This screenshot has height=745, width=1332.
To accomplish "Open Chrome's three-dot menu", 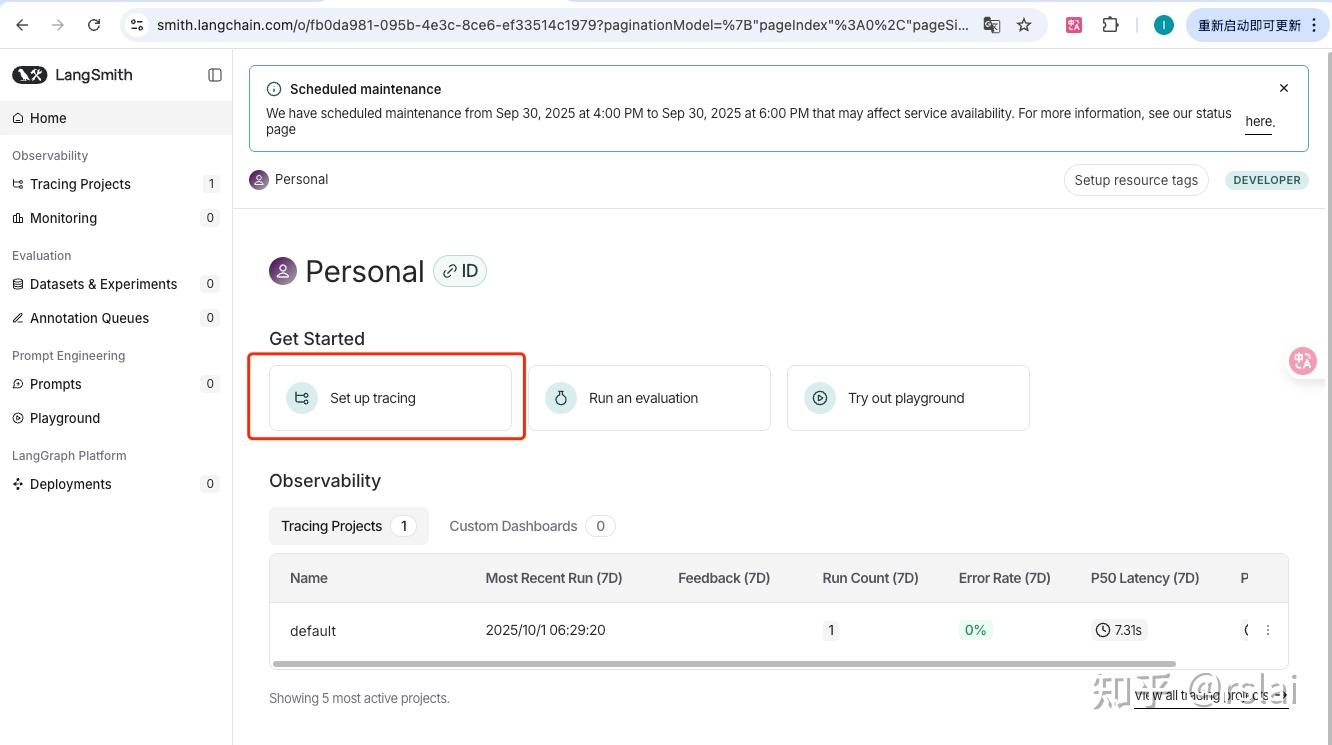I will tap(1314, 25).
